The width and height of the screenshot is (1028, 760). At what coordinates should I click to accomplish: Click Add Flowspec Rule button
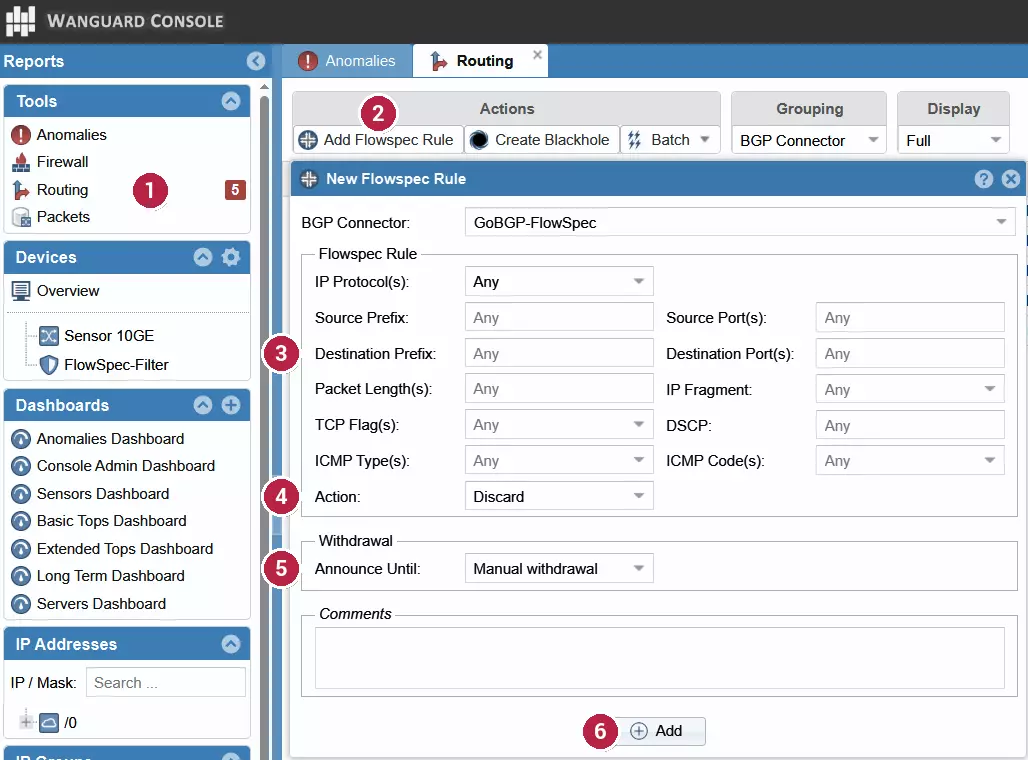point(376,140)
